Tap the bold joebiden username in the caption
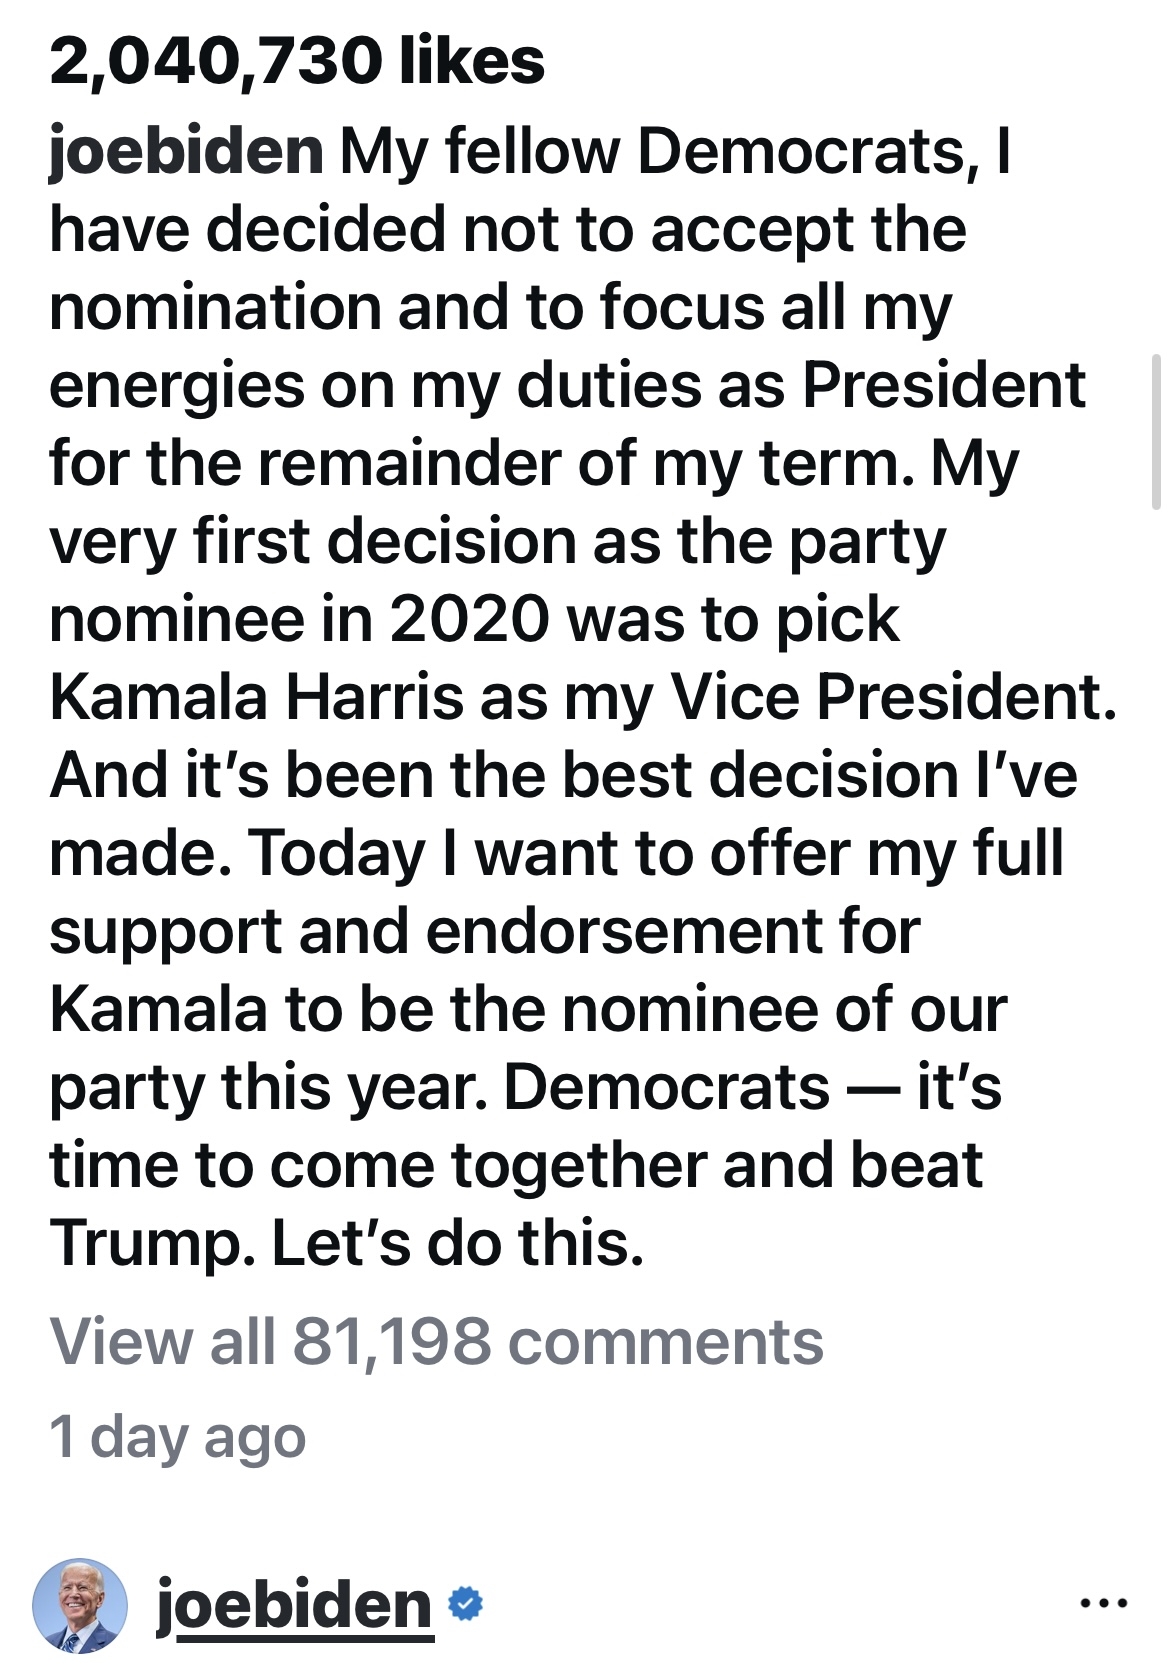1170x1663 pixels. point(186,152)
